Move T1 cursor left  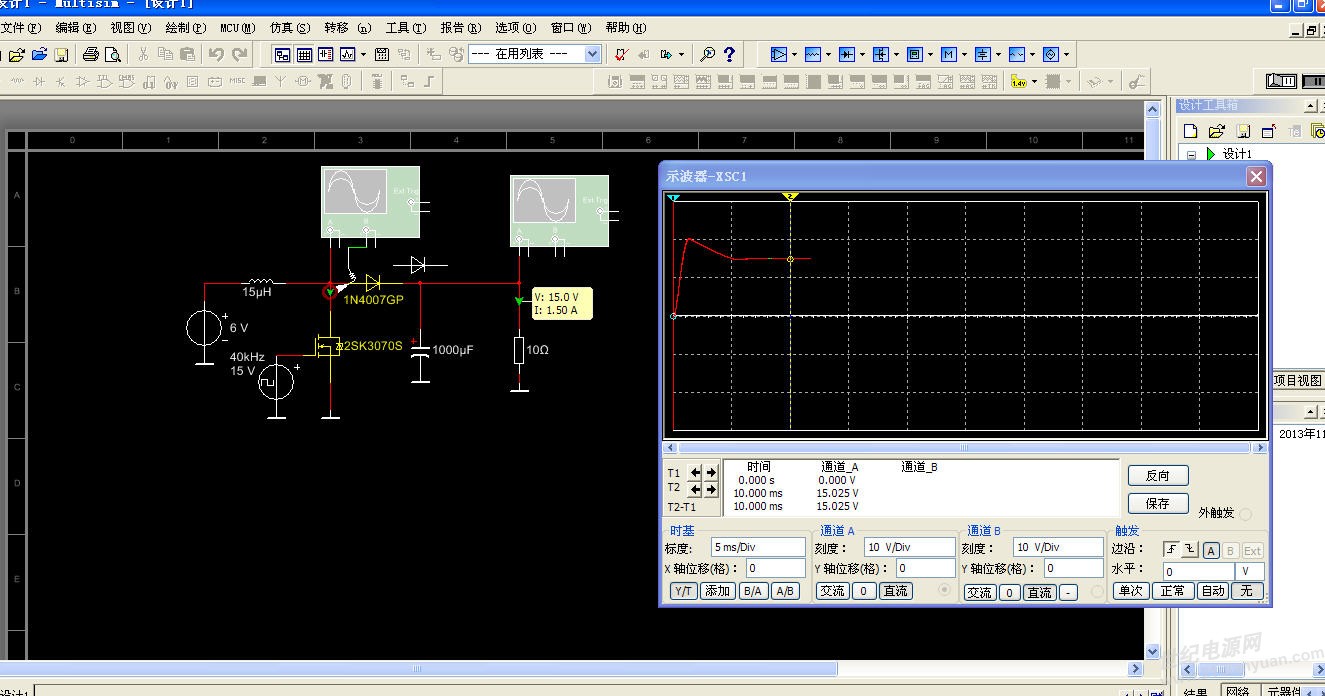pyautogui.click(x=696, y=472)
